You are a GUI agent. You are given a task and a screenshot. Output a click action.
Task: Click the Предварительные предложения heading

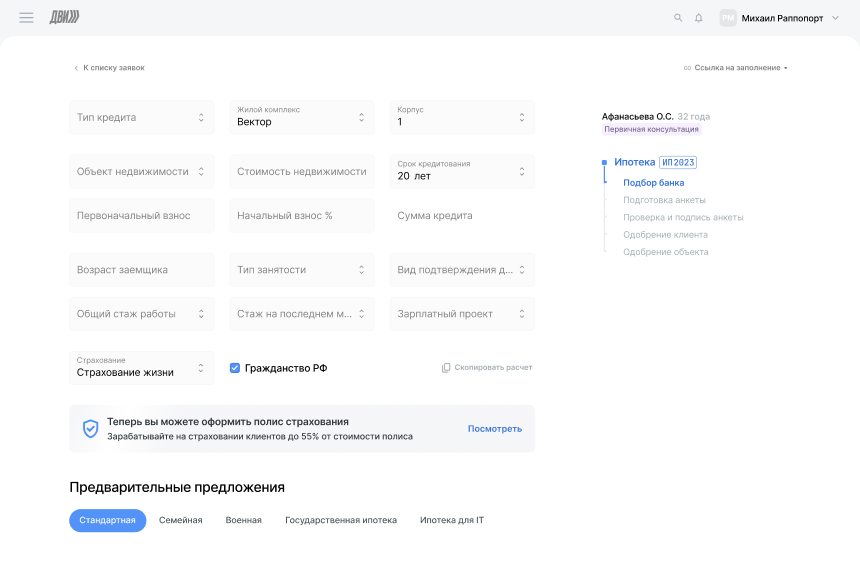[177, 487]
